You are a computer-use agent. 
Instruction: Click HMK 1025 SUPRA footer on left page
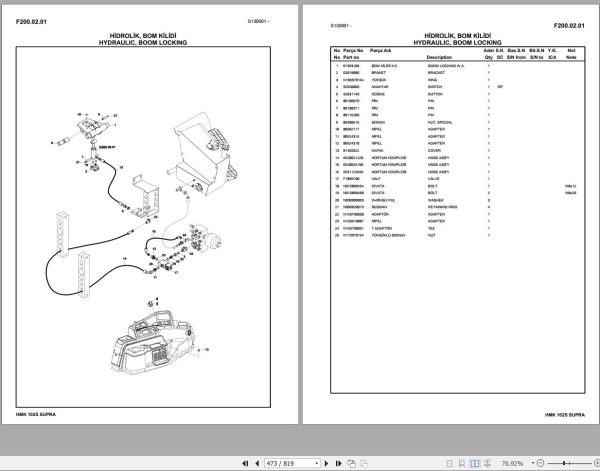coord(36,414)
